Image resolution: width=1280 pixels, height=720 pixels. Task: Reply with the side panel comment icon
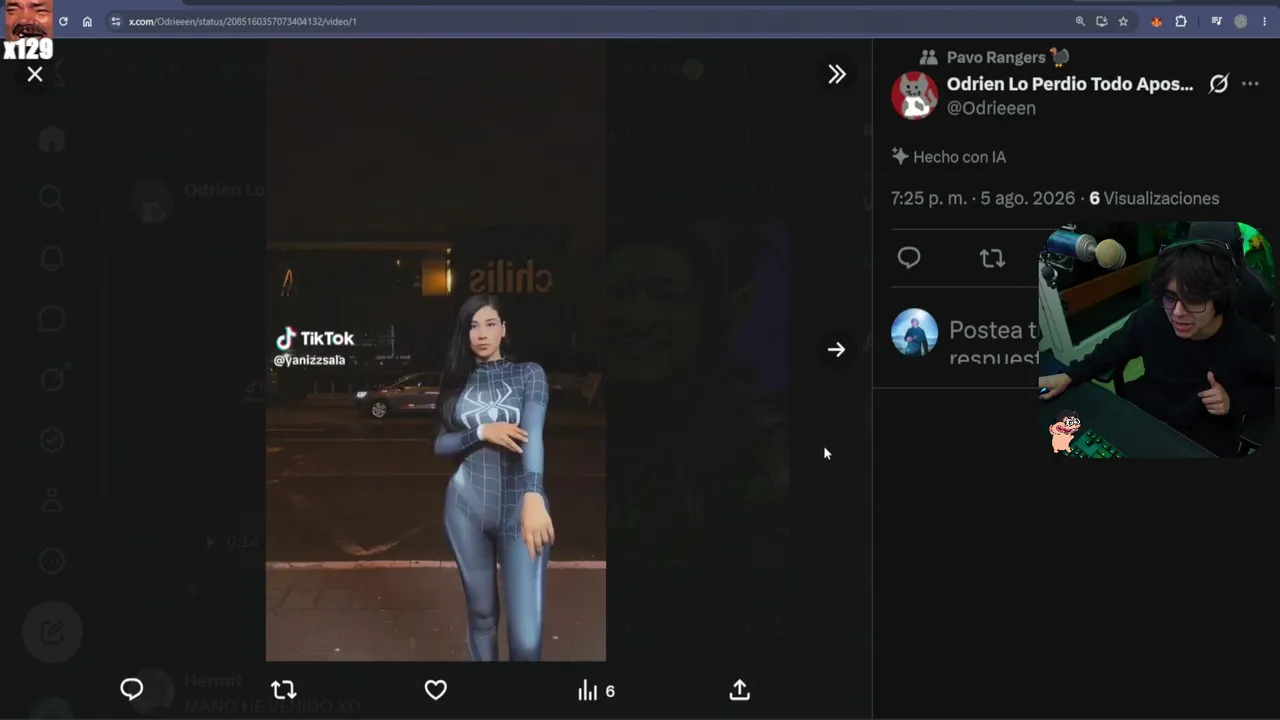[x=909, y=258]
